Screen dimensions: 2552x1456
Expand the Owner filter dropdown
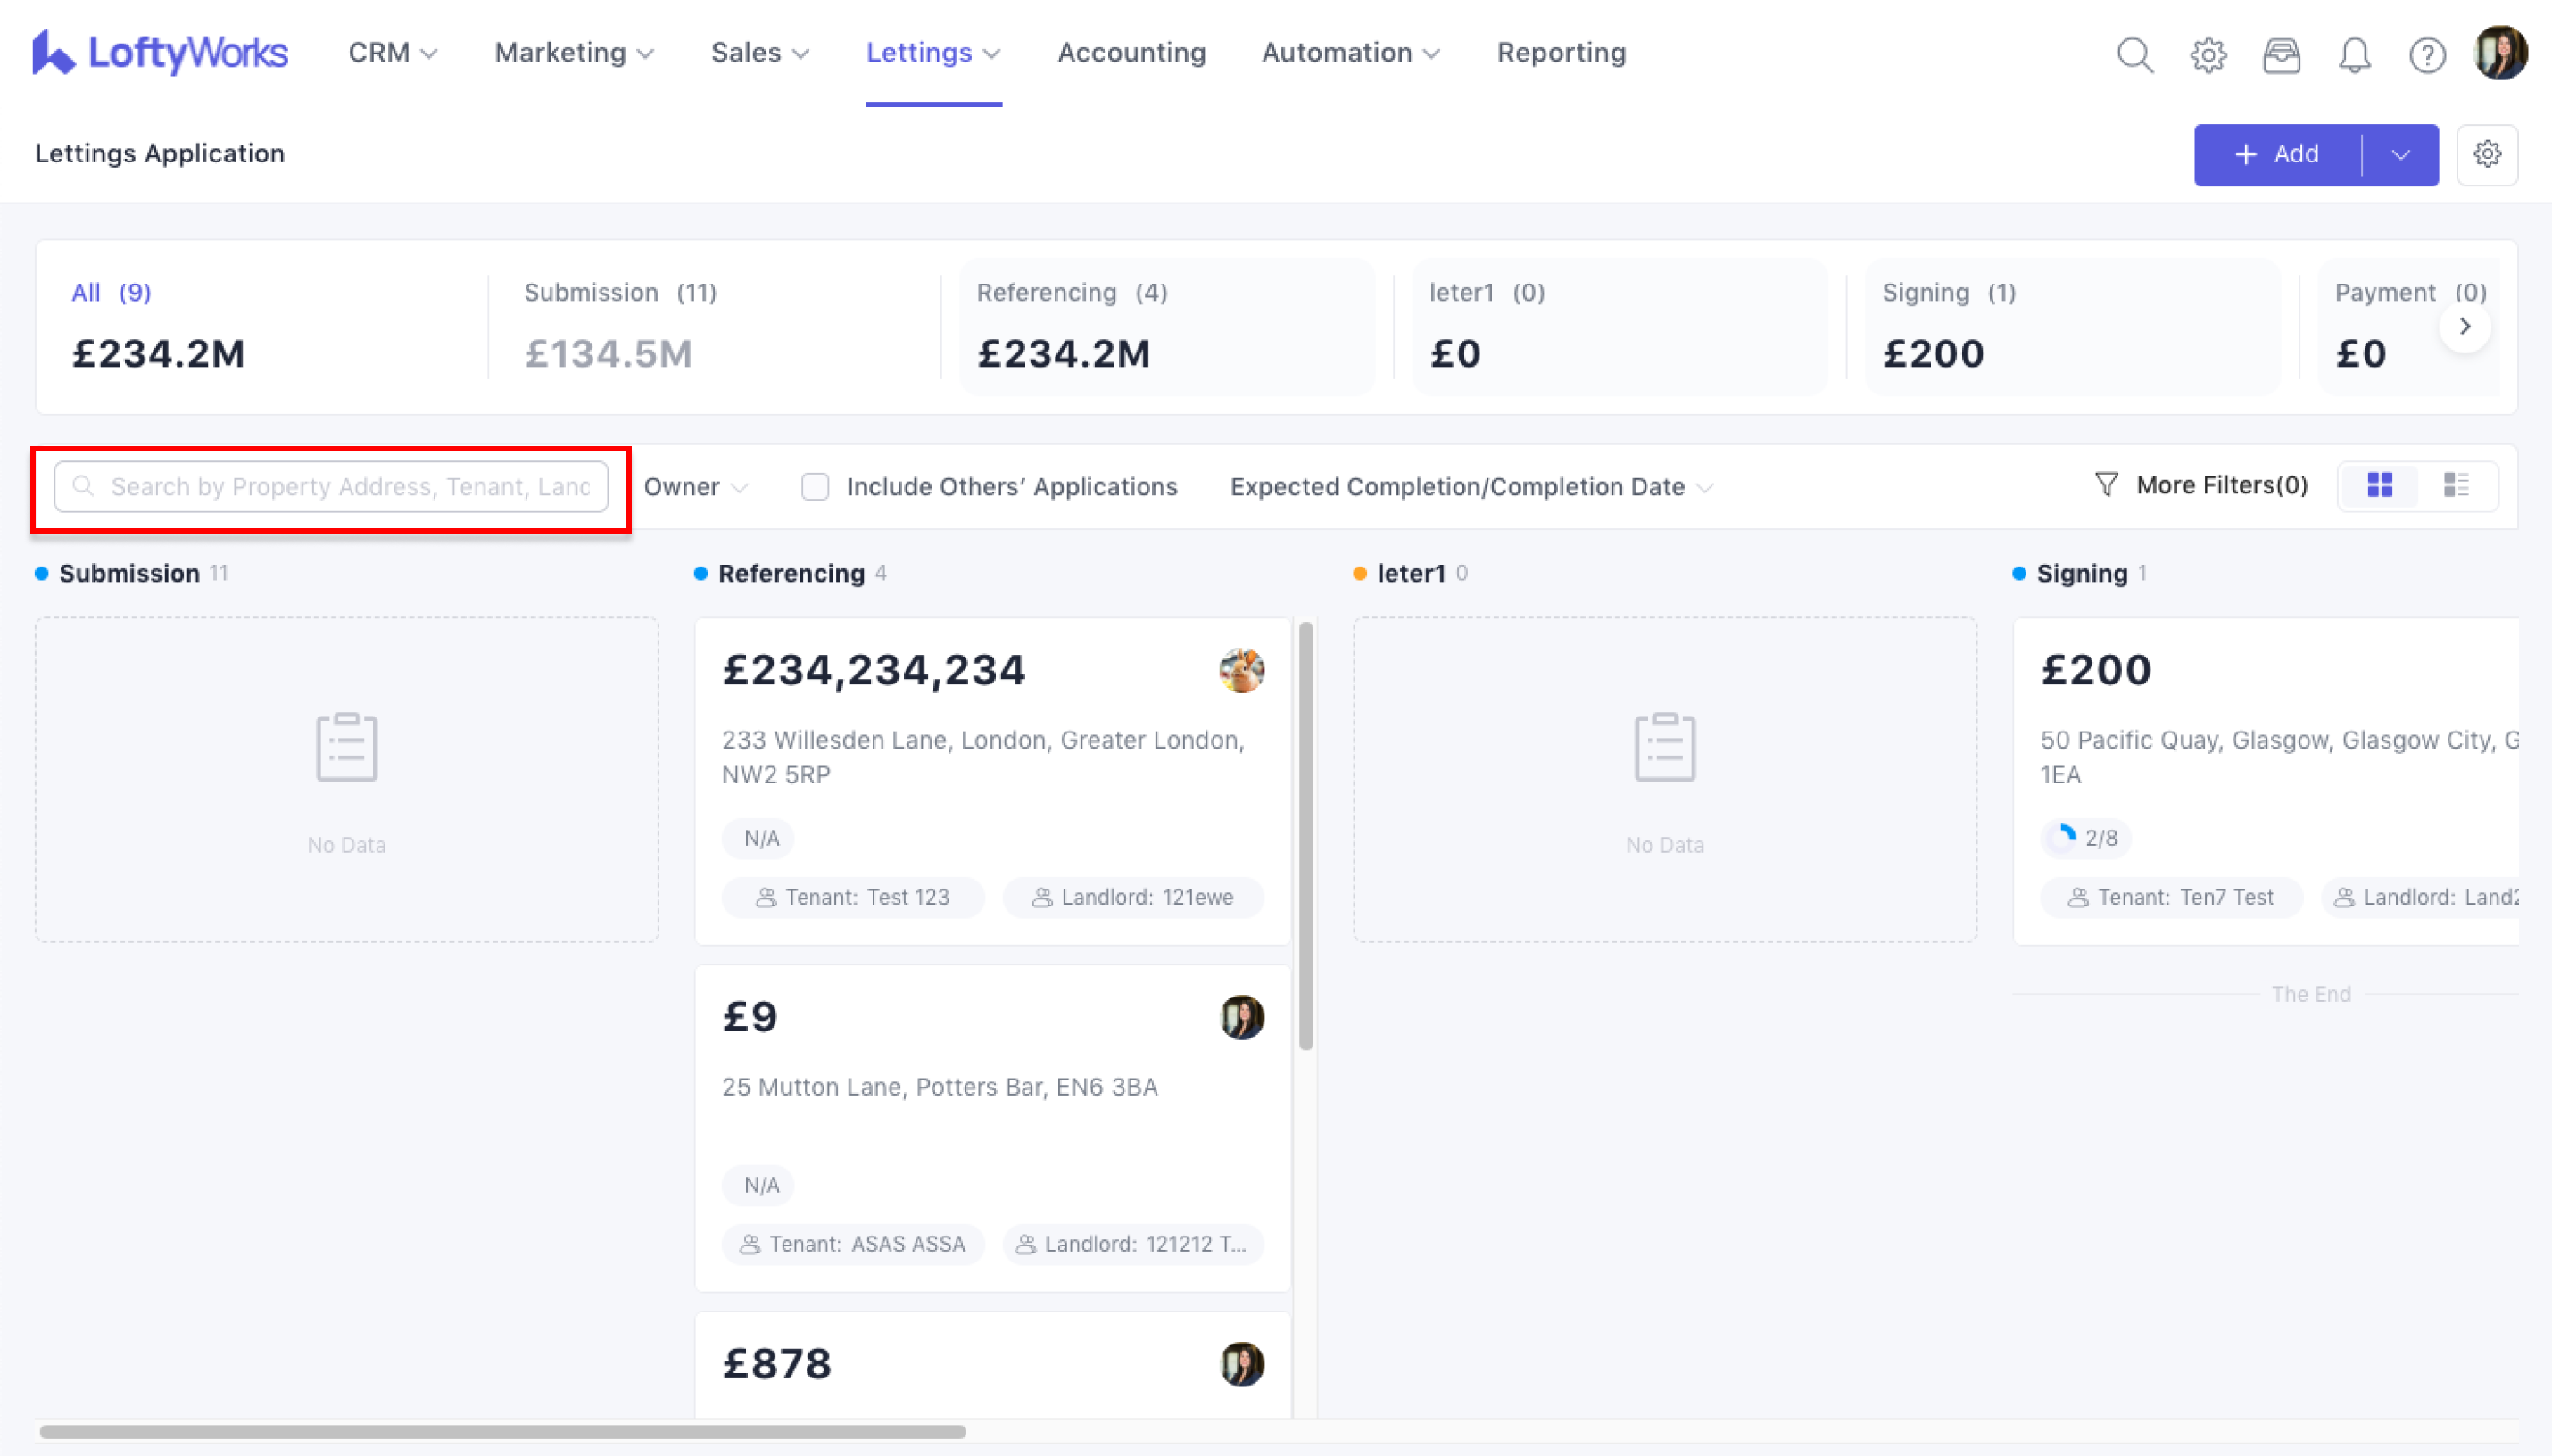pyautogui.click(x=695, y=486)
